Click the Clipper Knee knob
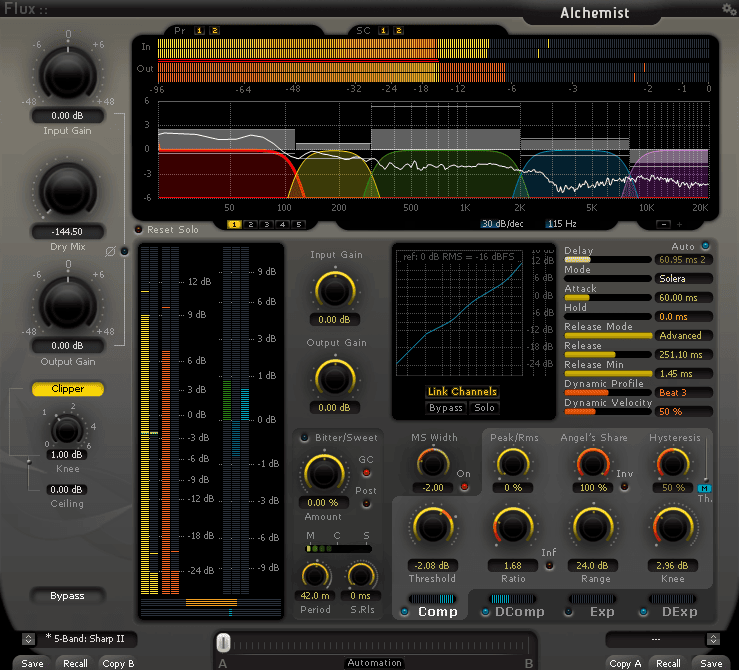Viewport: 739px width, 670px height. (66, 430)
